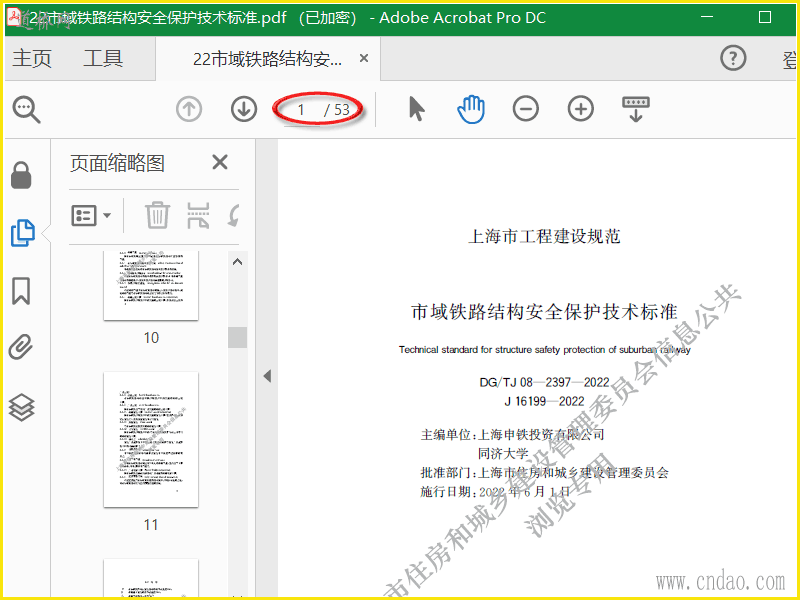View security lock settings panel

(21, 175)
